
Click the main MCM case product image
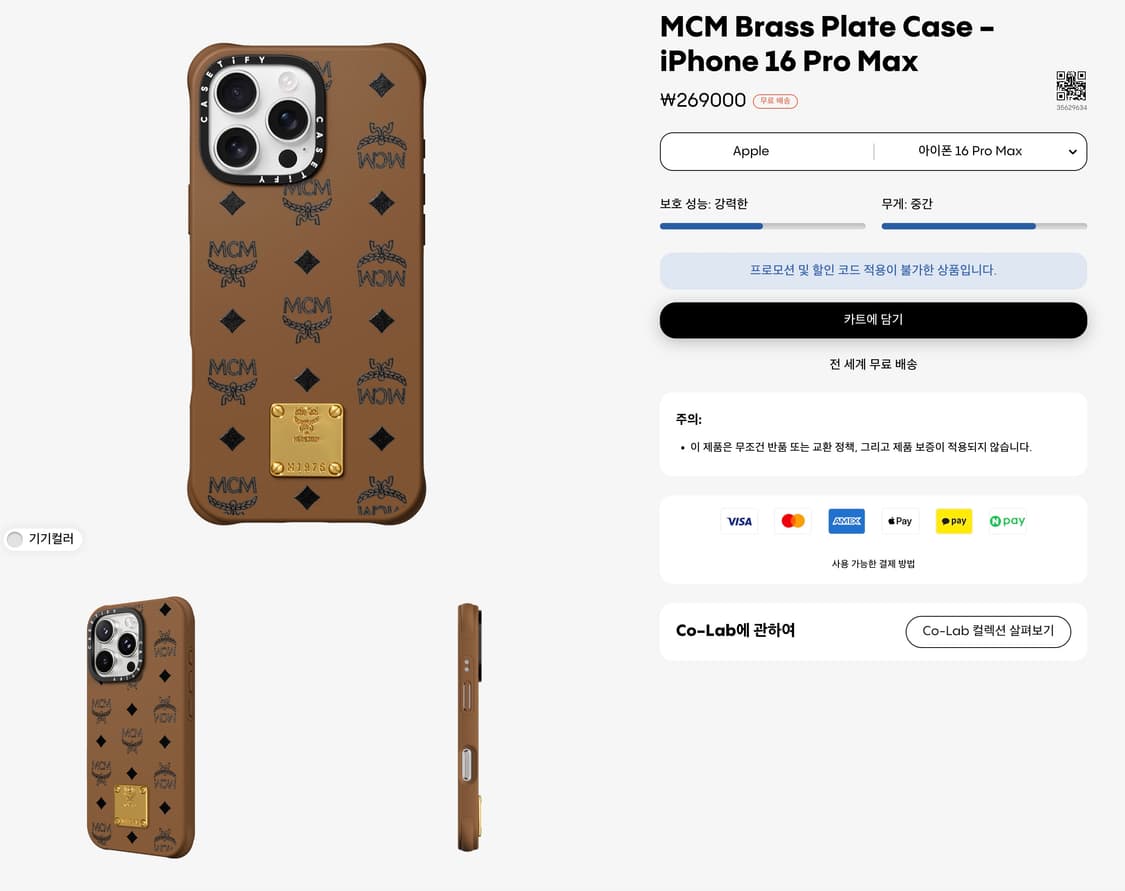306,283
